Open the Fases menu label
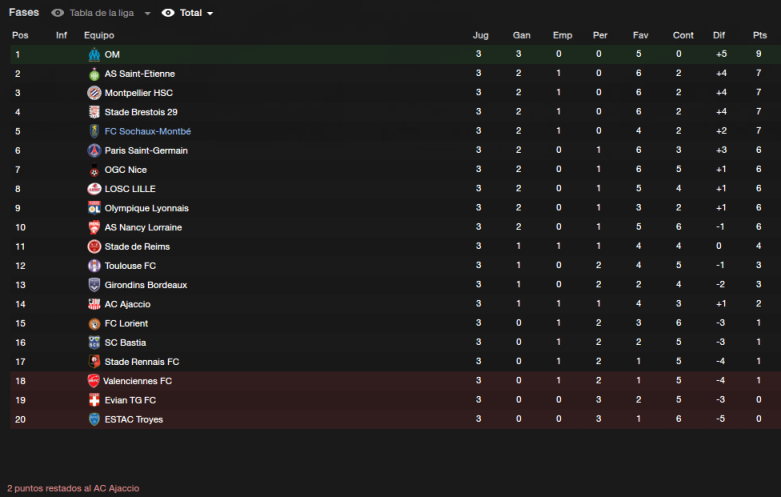 pyautogui.click(x=24, y=12)
